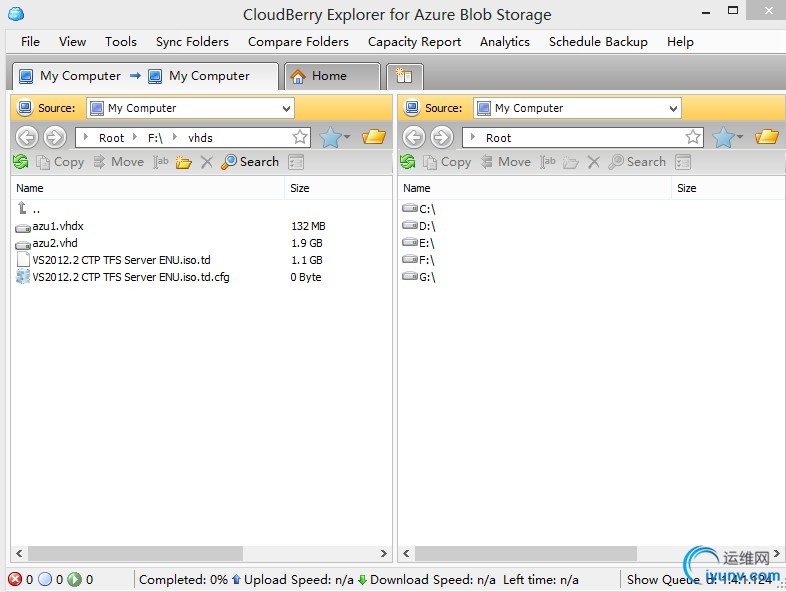Screen dimensions: 786x592
Task: Go back in the left pane
Action: coord(27,137)
